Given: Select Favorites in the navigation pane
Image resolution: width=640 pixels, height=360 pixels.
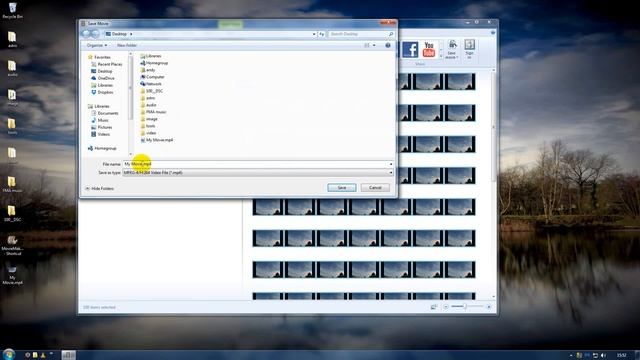Looking at the screenshot, I should click(x=99, y=57).
